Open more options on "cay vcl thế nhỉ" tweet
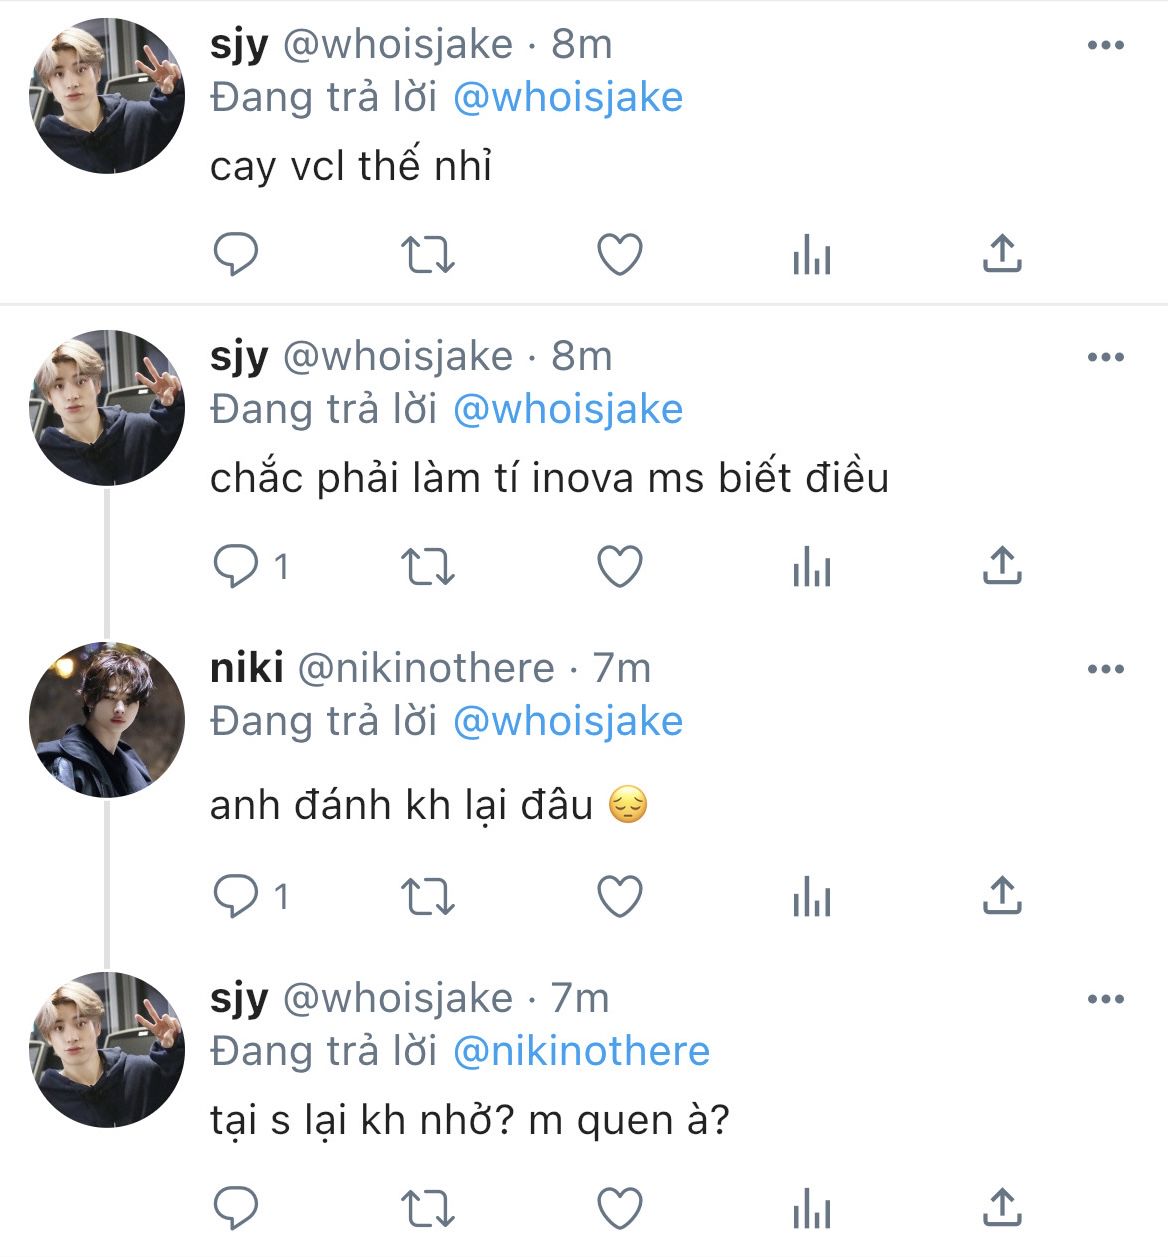This screenshot has height=1257, width=1168. click(x=1105, y=45)
